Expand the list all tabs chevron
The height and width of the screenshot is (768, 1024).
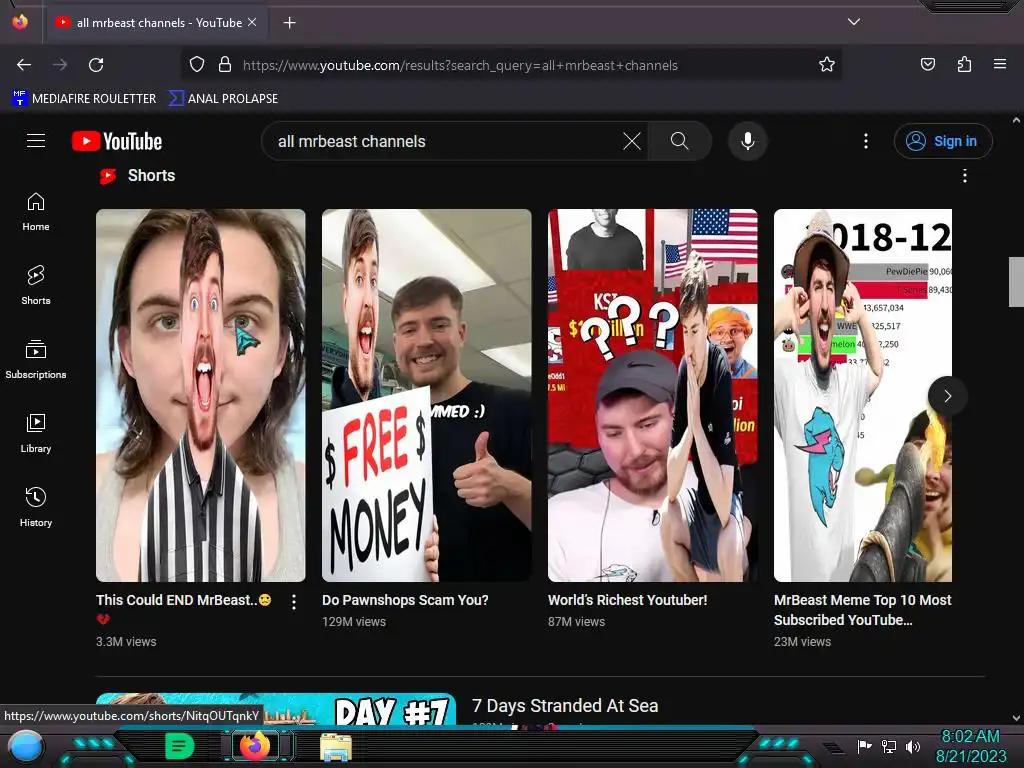[x=854, y=22]
